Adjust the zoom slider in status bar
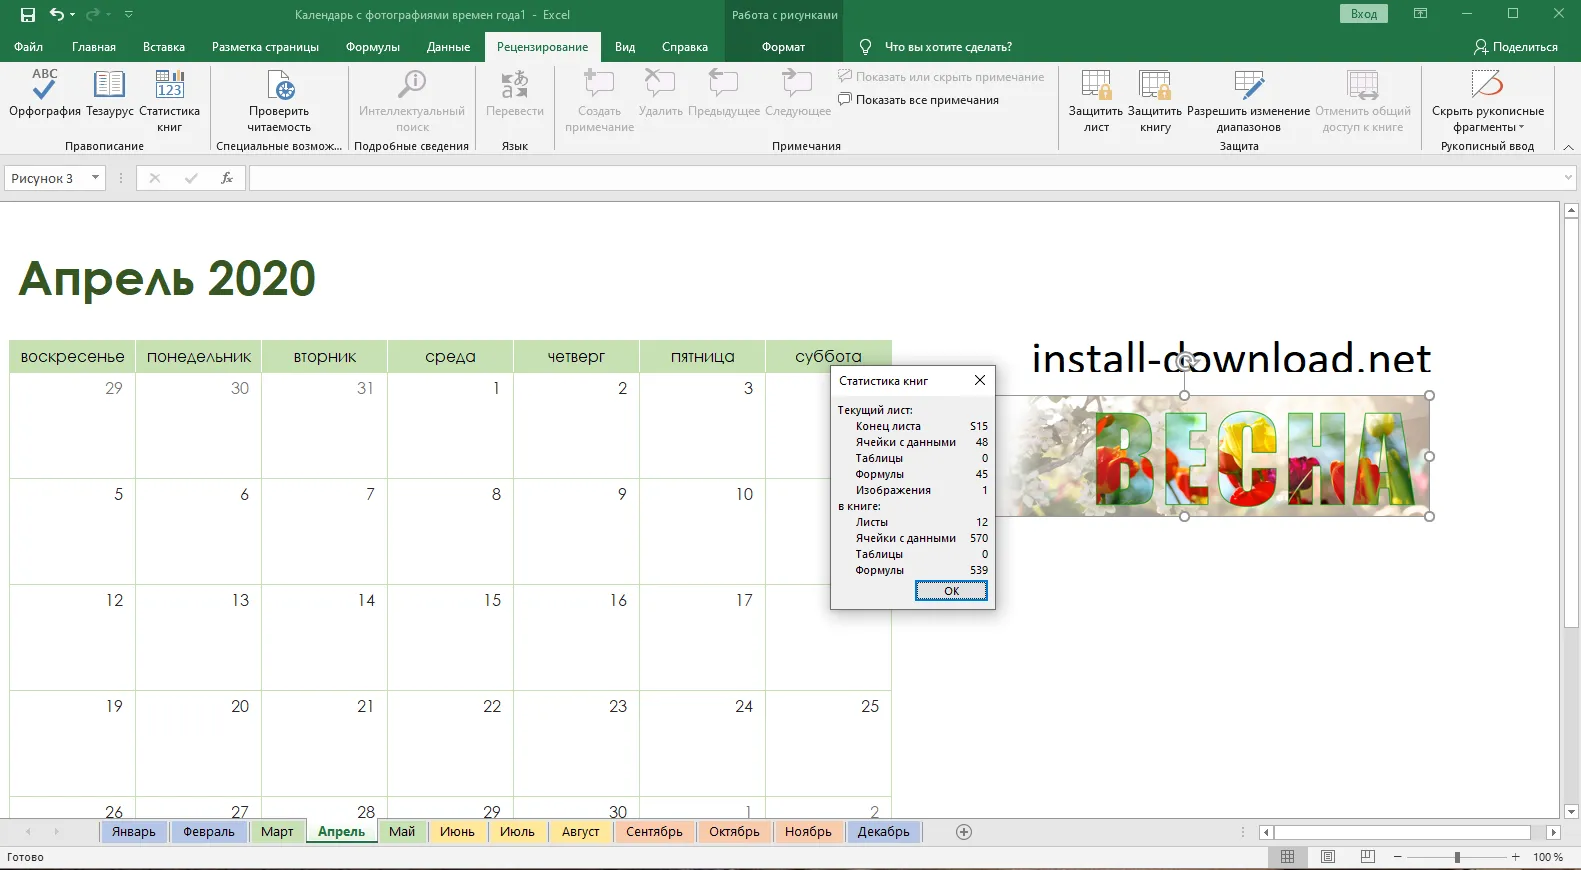 (x=1457, y=857)
